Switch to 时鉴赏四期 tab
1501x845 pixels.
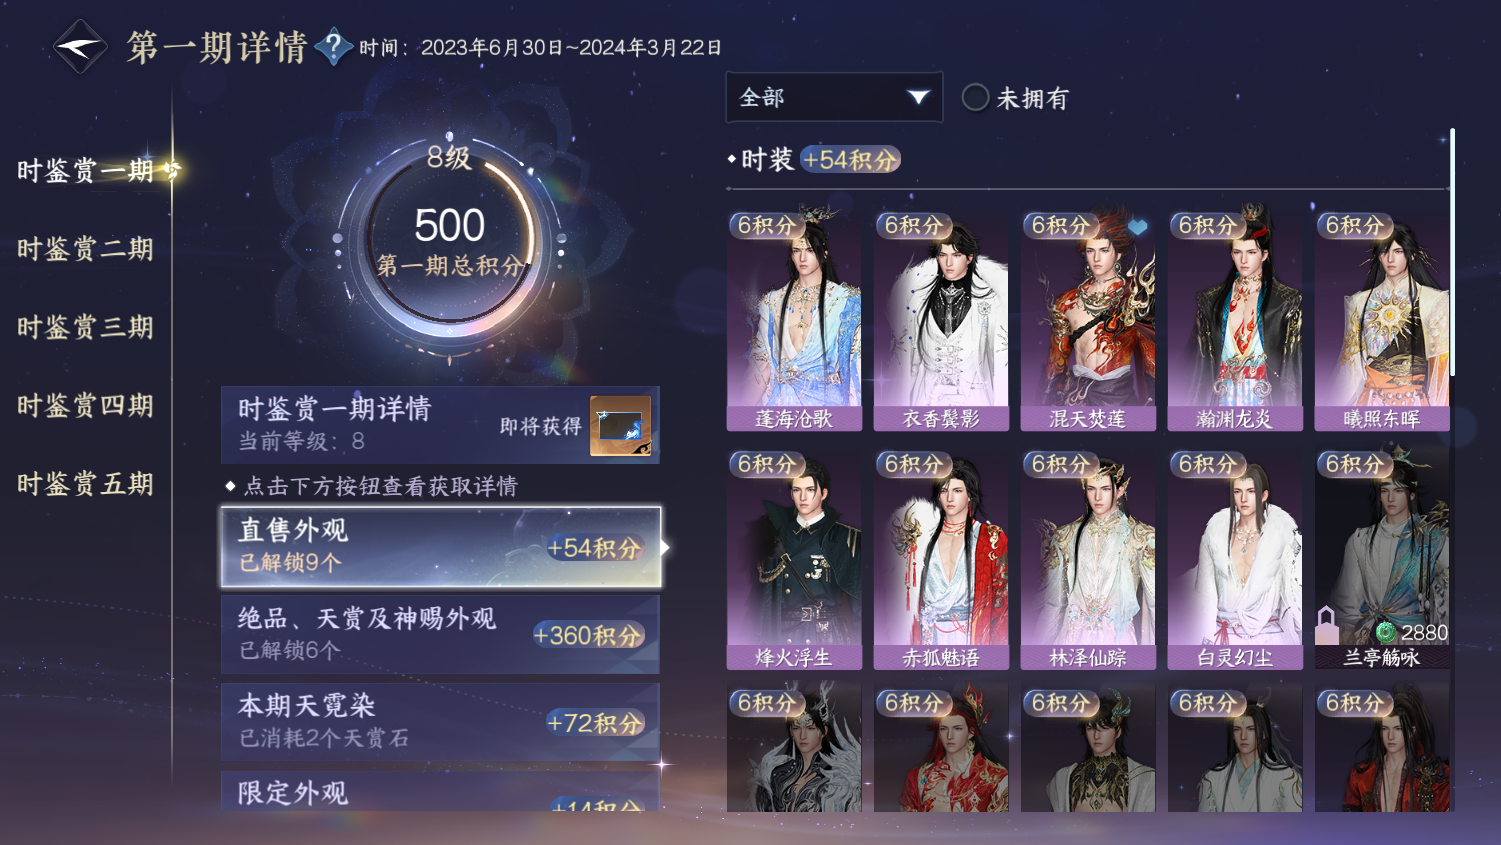pyautogui.click(x=85, y=406)
